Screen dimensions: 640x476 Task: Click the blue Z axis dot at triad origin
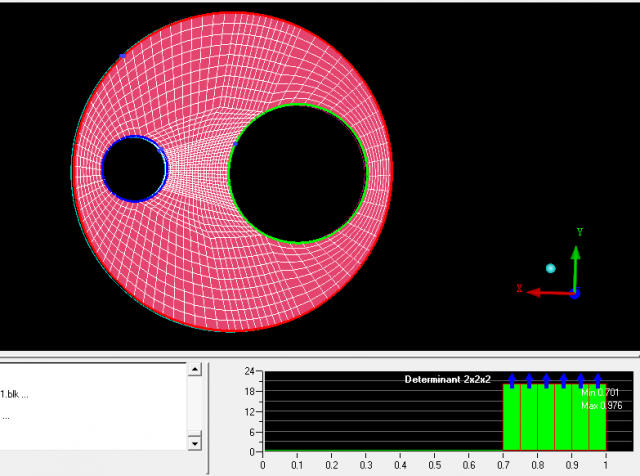click(x=575, y=294)
